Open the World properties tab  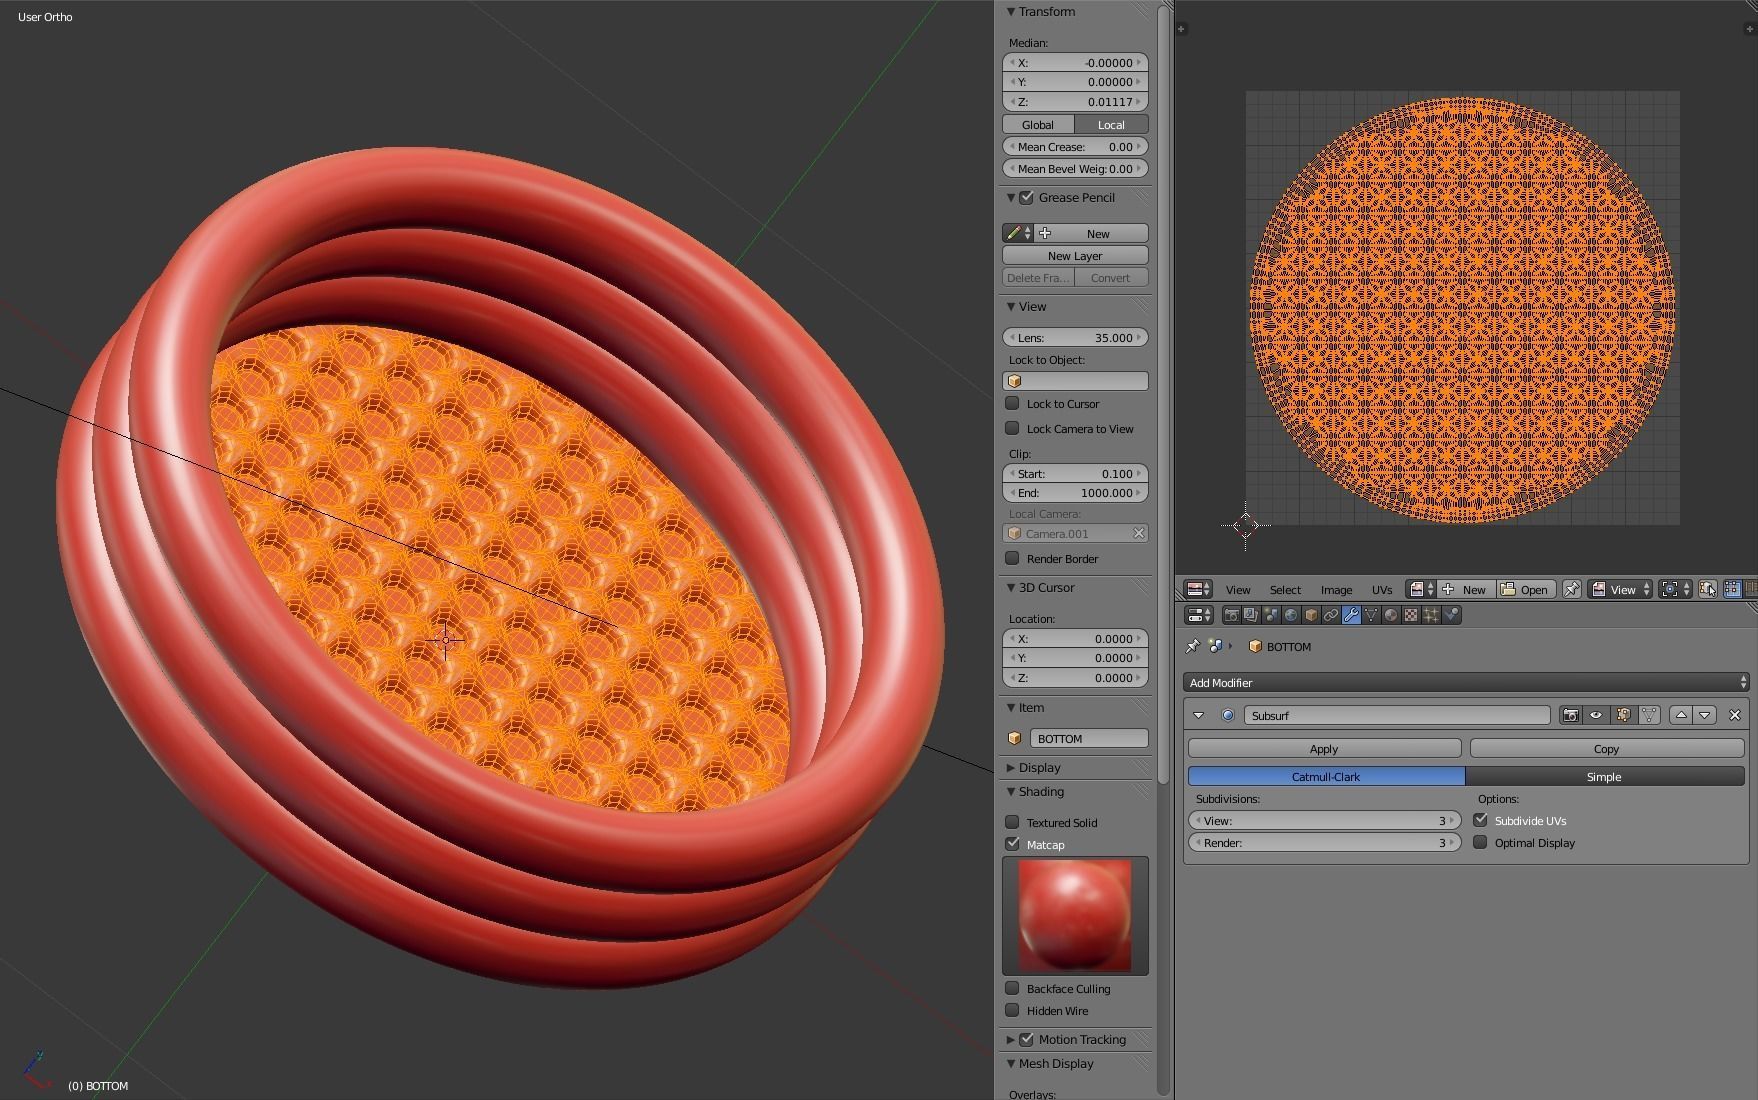click(x=1291, y=615)
